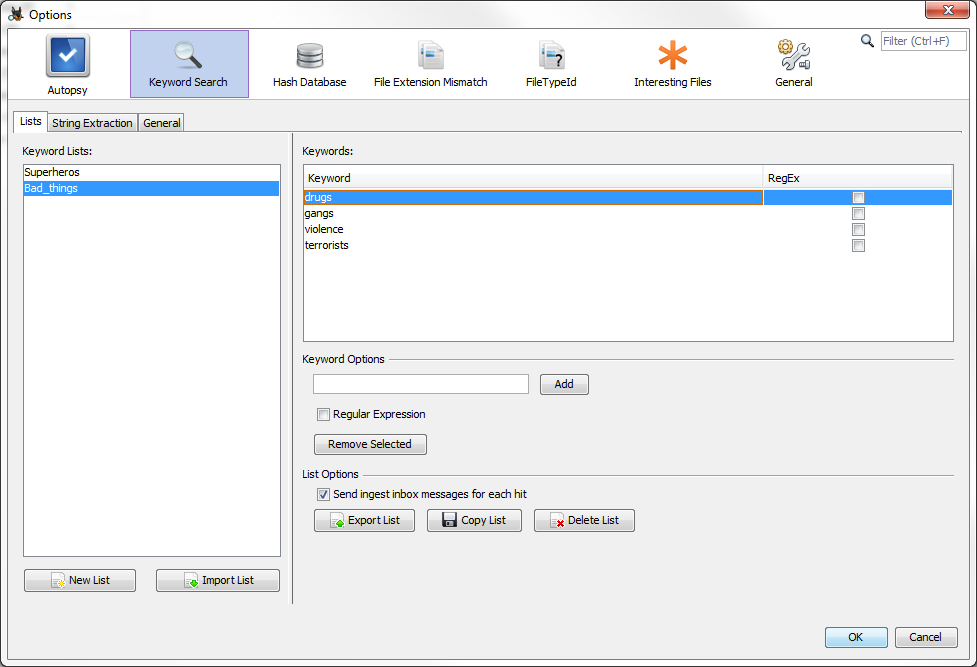
Task: Open the General wrench-and-gear category
Action: tap(793, 65)
